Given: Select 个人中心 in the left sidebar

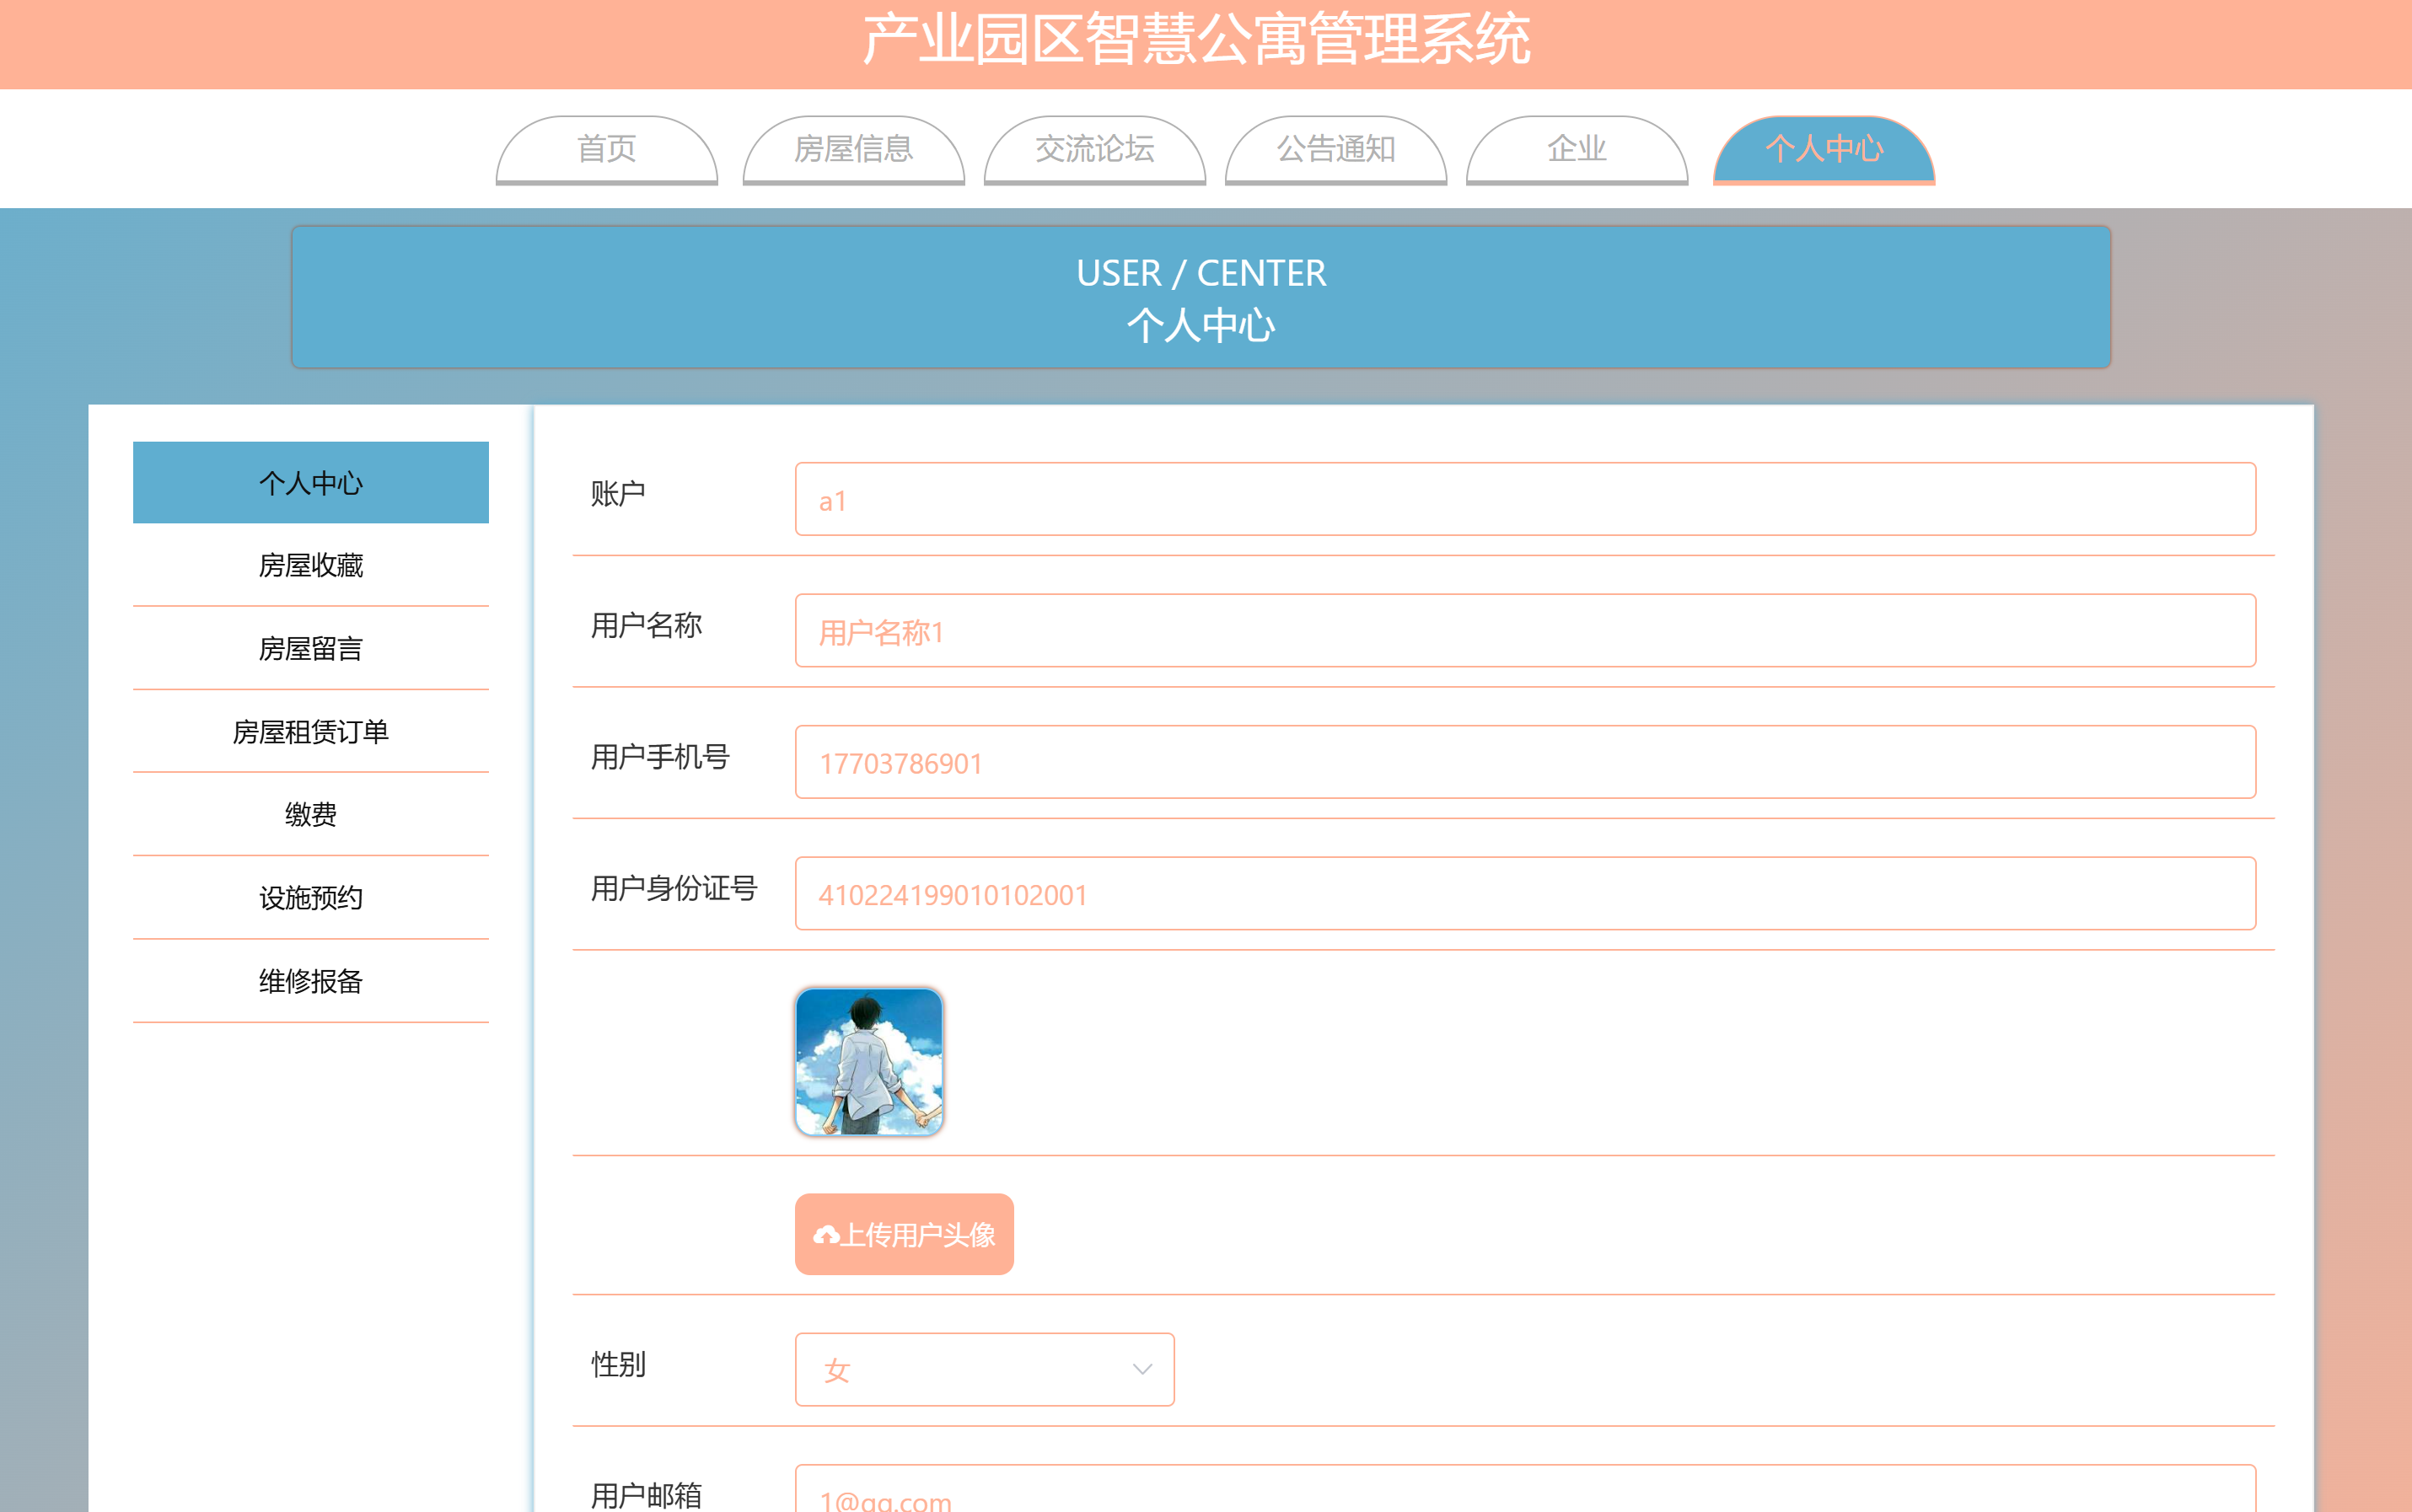Looking at the screenshot, I should [310, 483].
